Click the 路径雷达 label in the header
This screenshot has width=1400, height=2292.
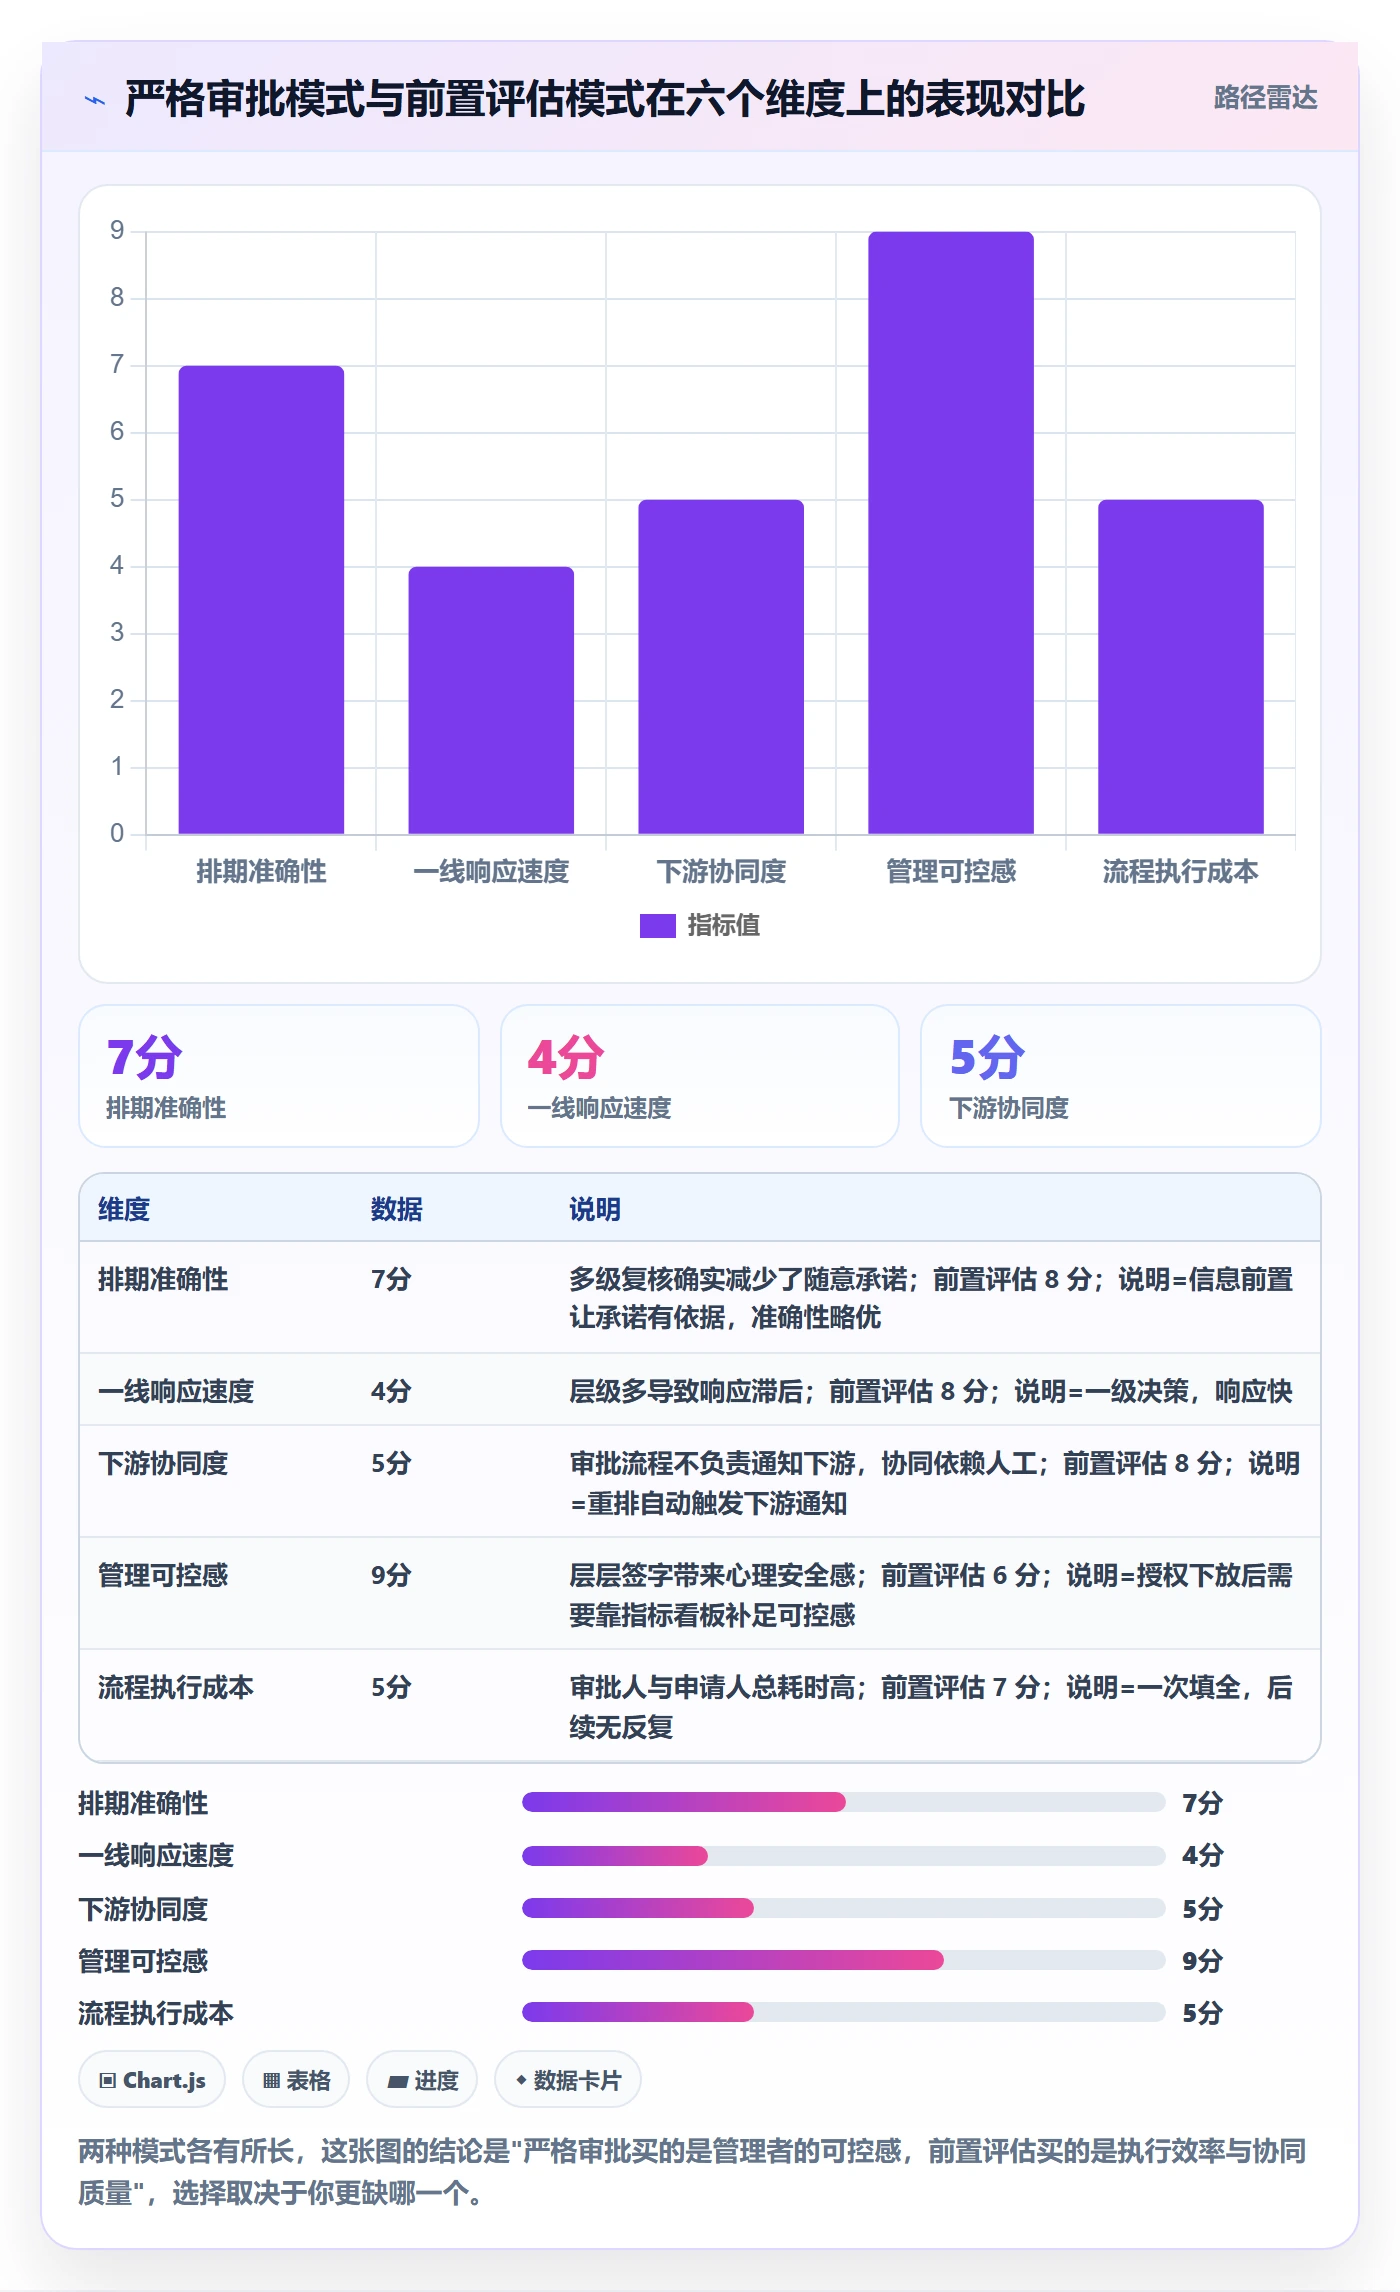(1265, 97)
